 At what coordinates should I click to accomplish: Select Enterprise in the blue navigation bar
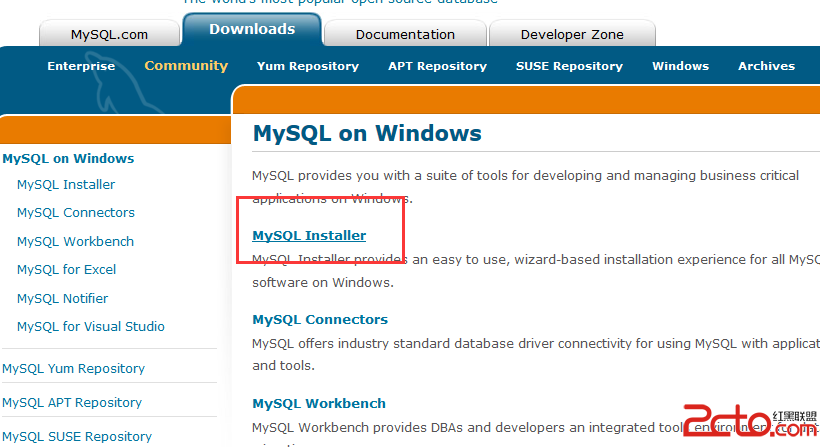coord(81,66)
